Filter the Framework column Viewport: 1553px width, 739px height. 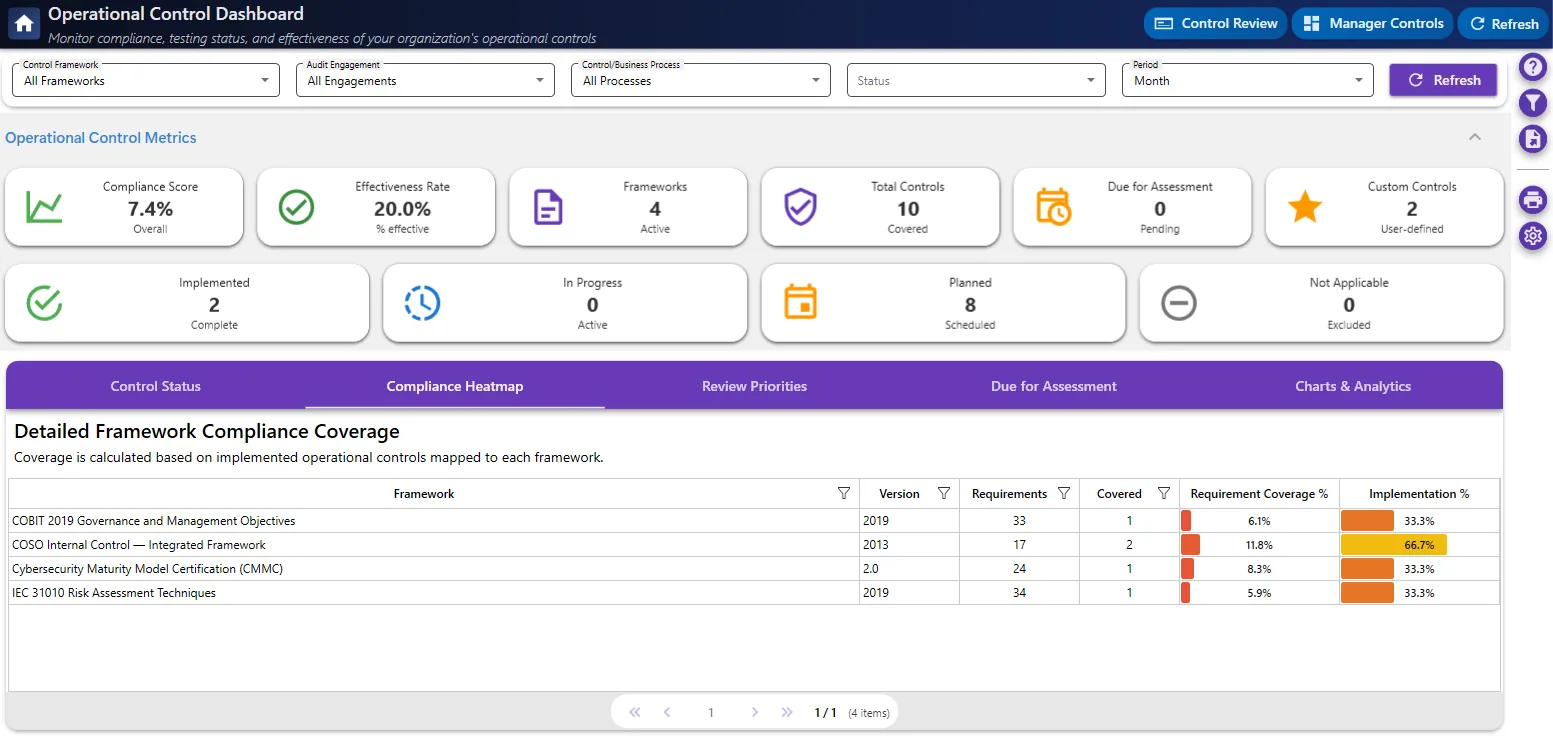tap(844, 494)
